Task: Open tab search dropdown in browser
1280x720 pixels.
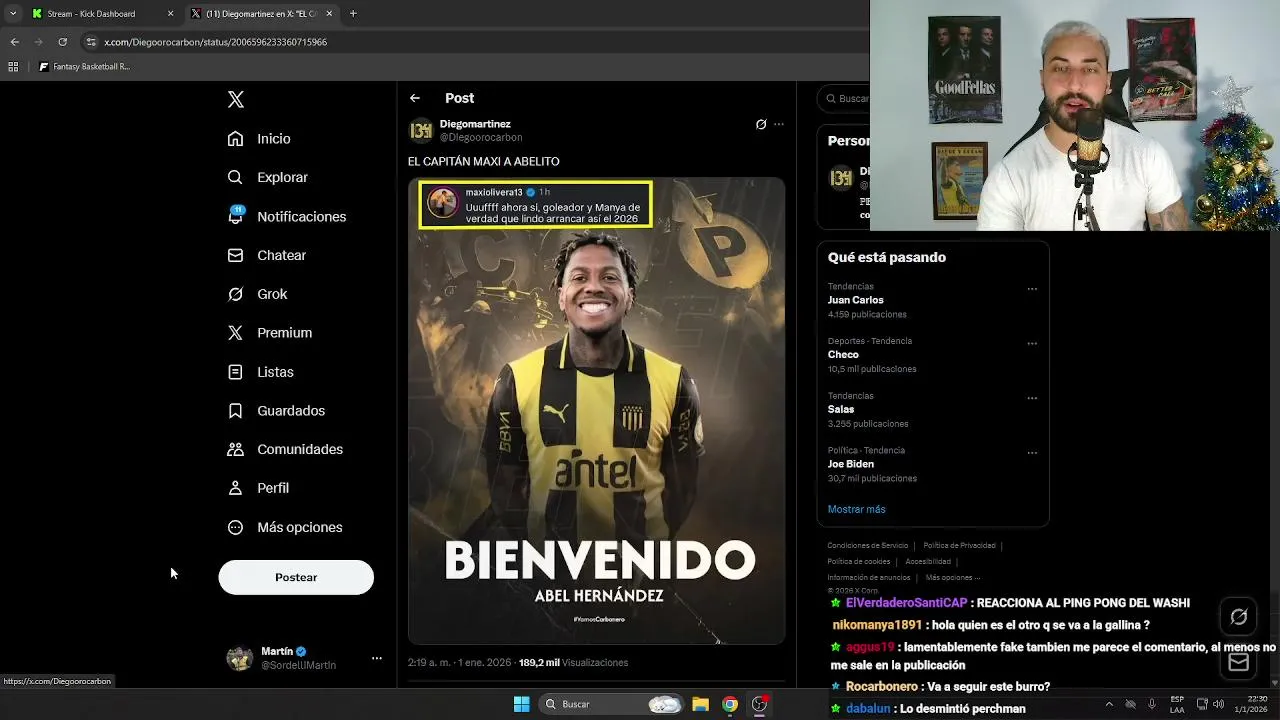Action: [x=12, y=13]
